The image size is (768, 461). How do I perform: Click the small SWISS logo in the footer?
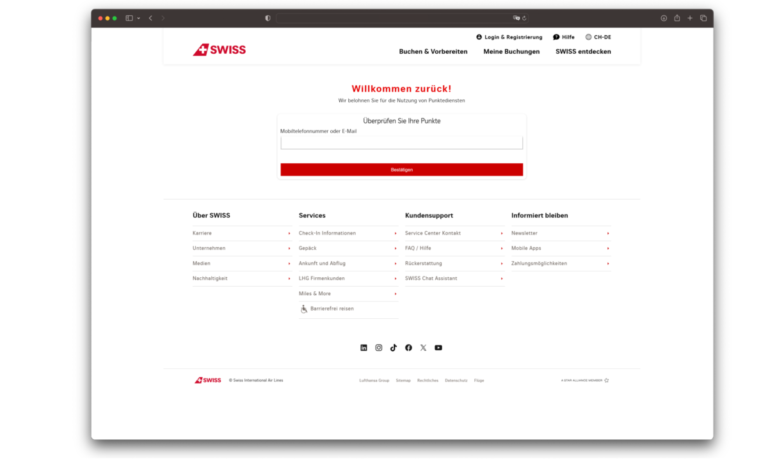(x=208, y=380)
